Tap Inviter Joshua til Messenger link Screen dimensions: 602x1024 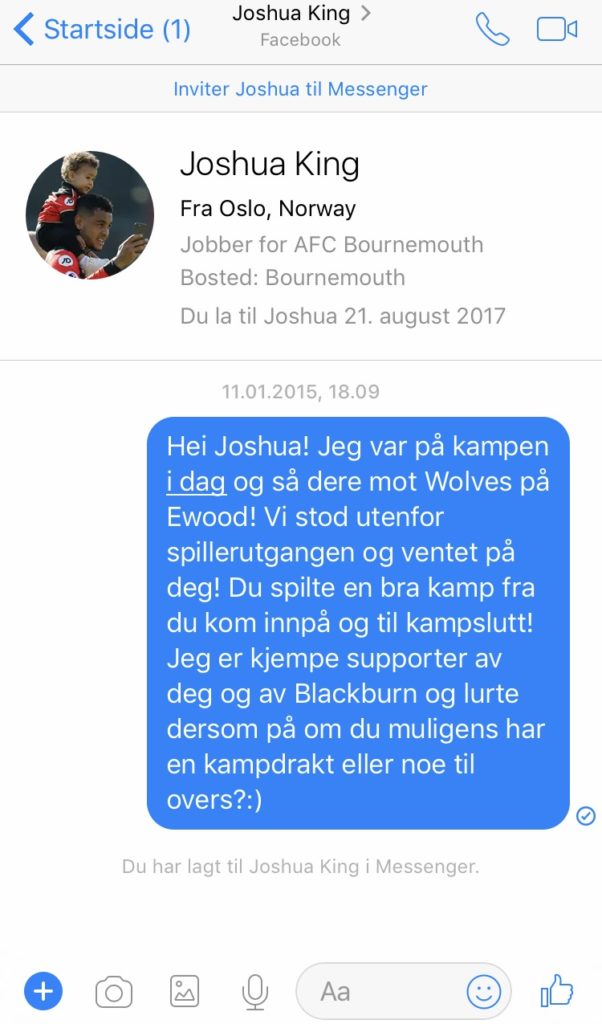300,89
